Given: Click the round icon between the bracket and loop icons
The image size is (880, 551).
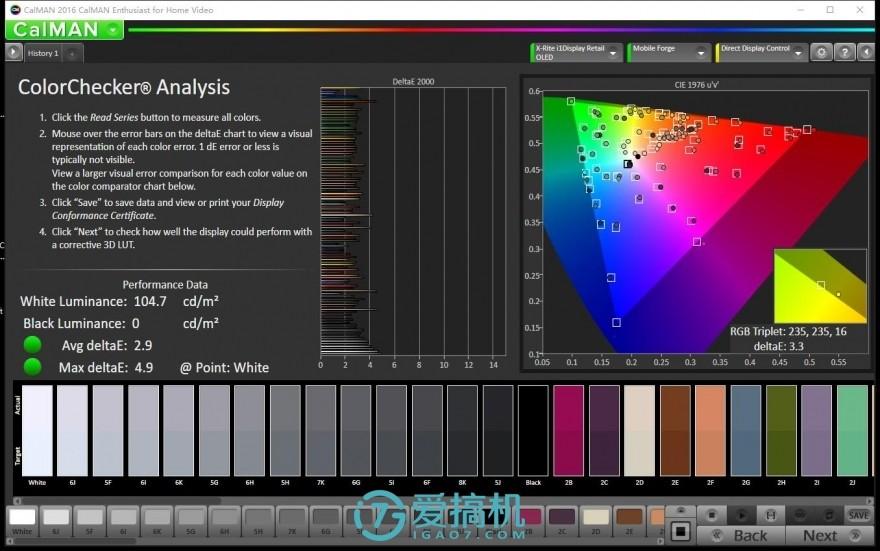Looking at the screenshot, I should (x=800, y=515).
